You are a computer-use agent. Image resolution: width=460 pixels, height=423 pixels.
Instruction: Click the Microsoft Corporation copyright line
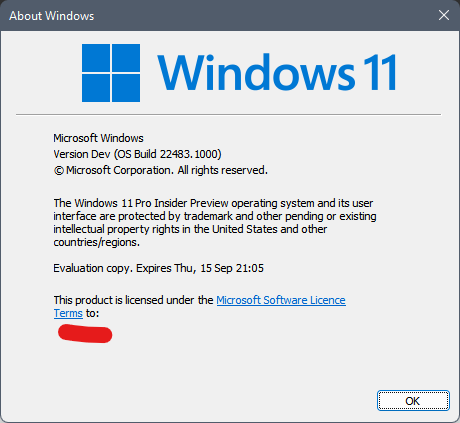160,170
